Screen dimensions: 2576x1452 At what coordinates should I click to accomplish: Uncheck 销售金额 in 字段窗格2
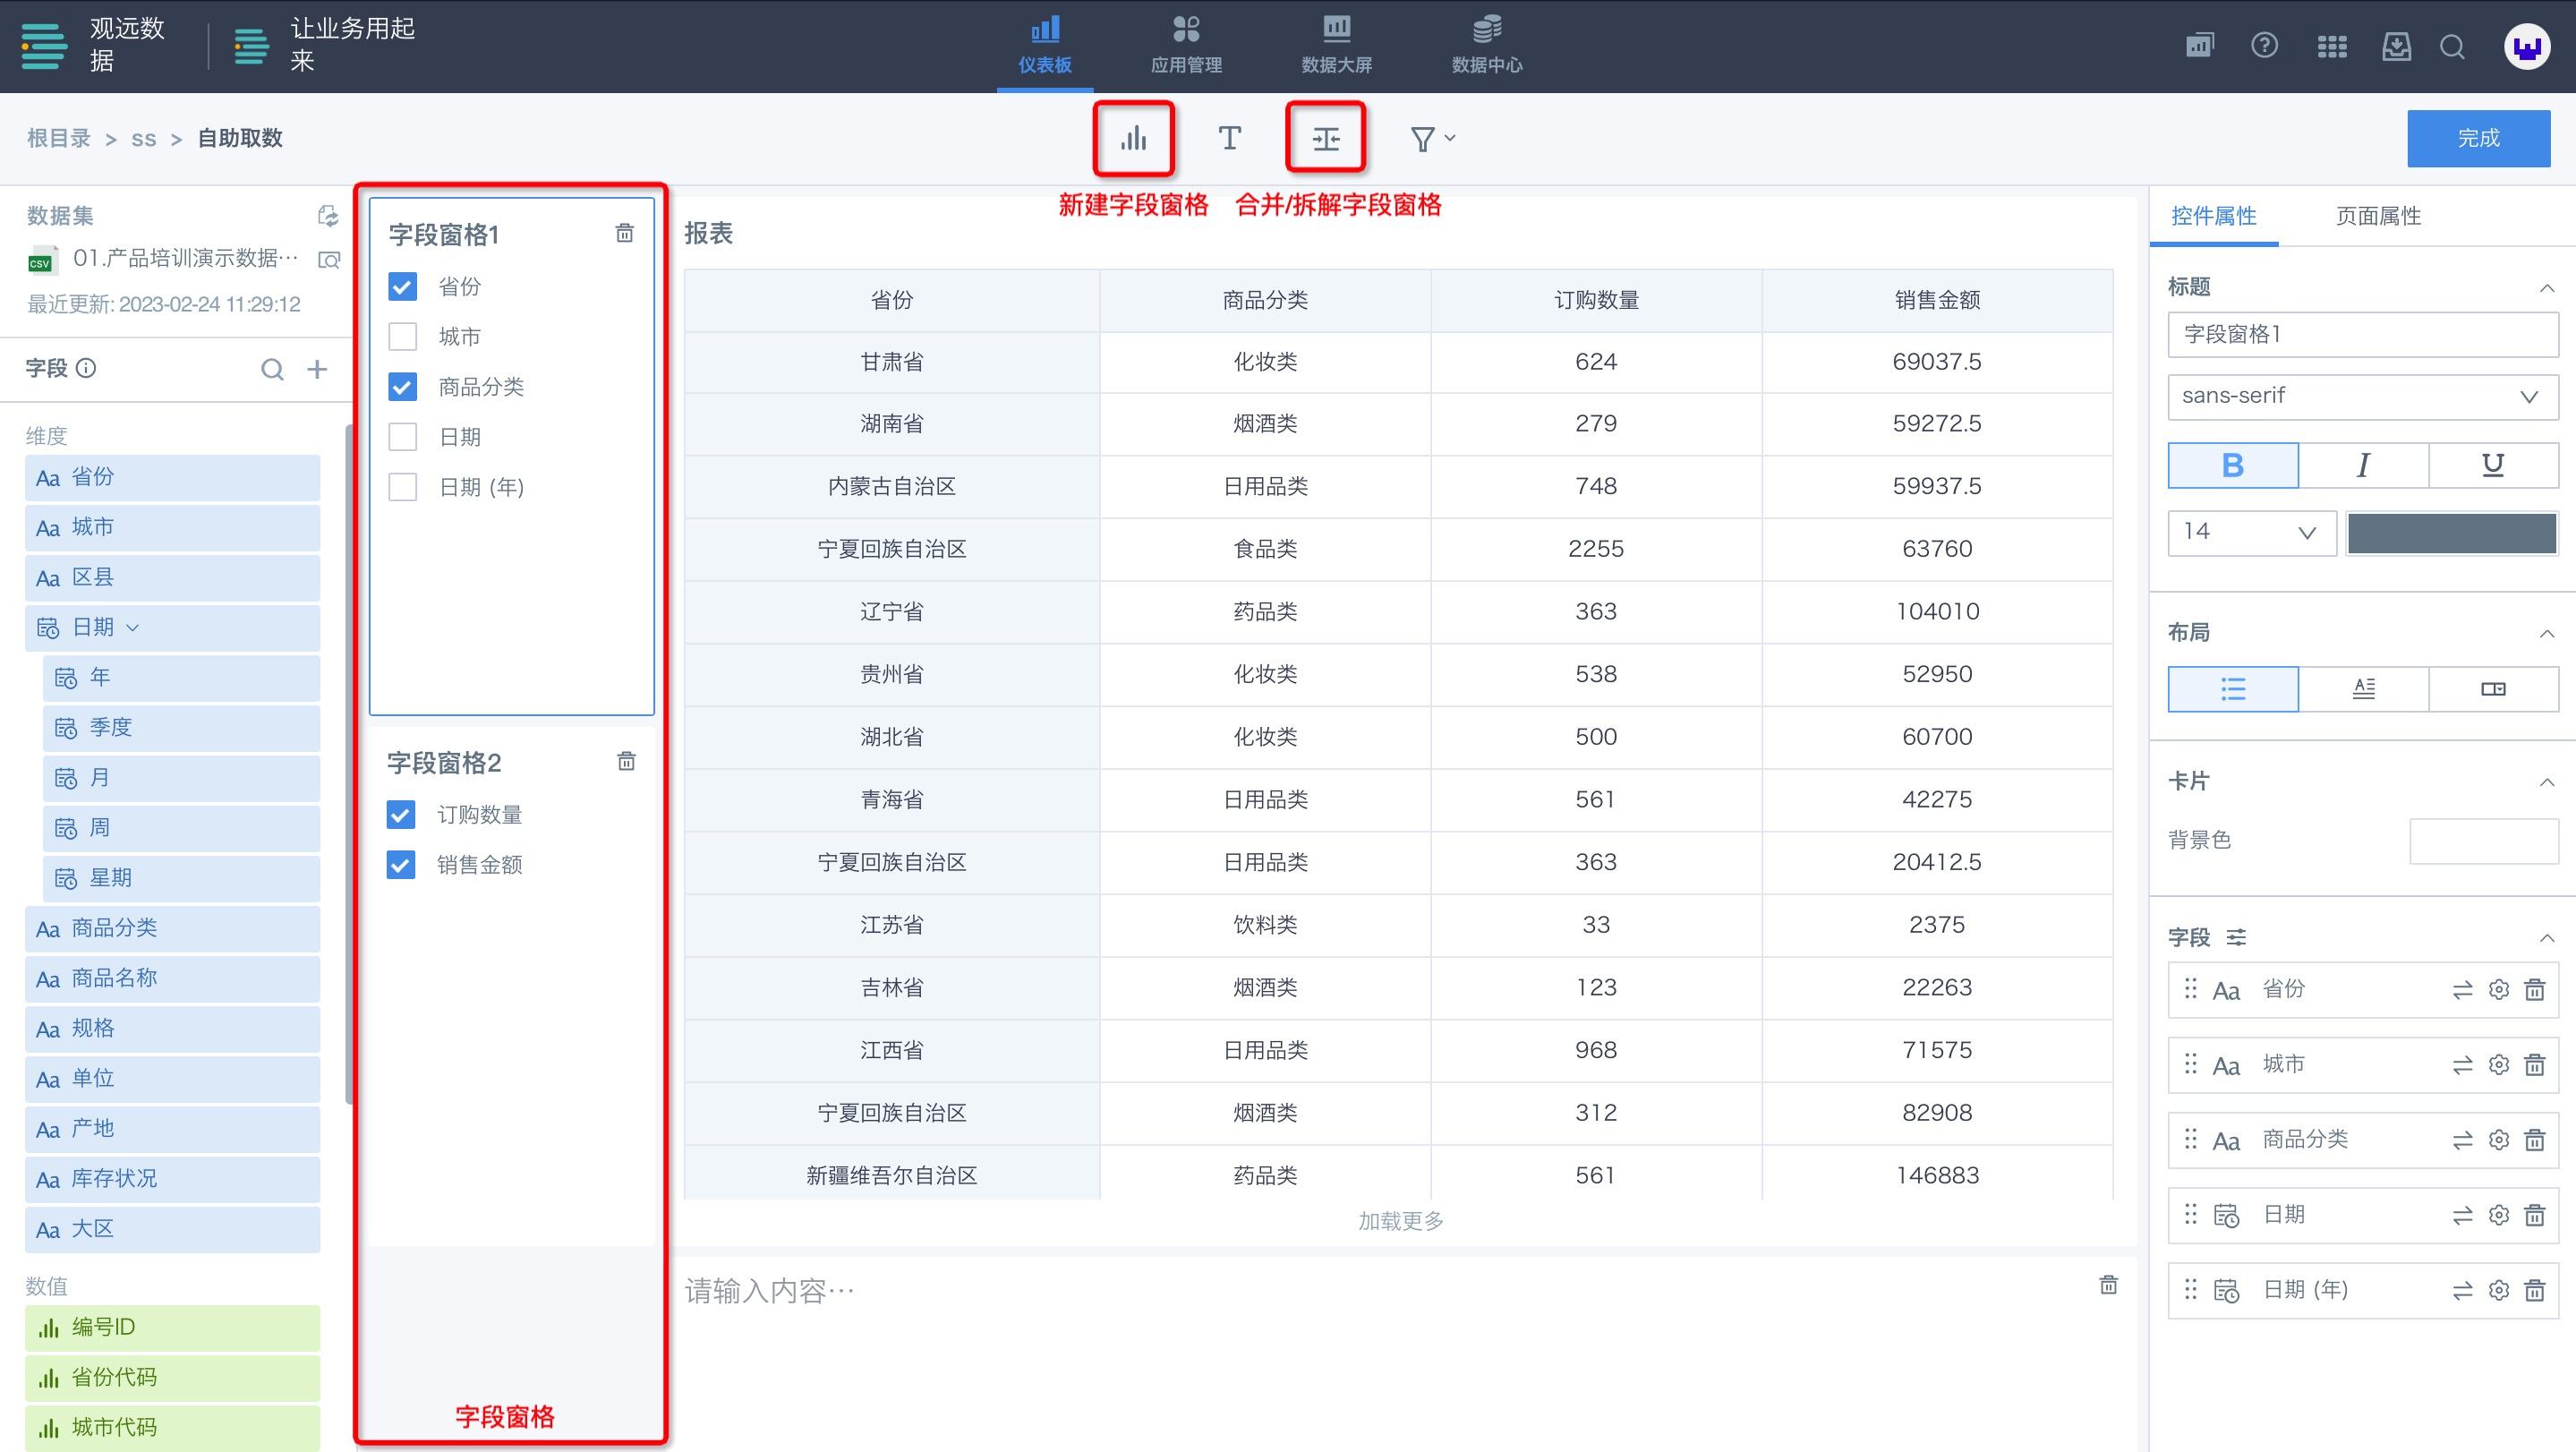(x=401, y=865)
